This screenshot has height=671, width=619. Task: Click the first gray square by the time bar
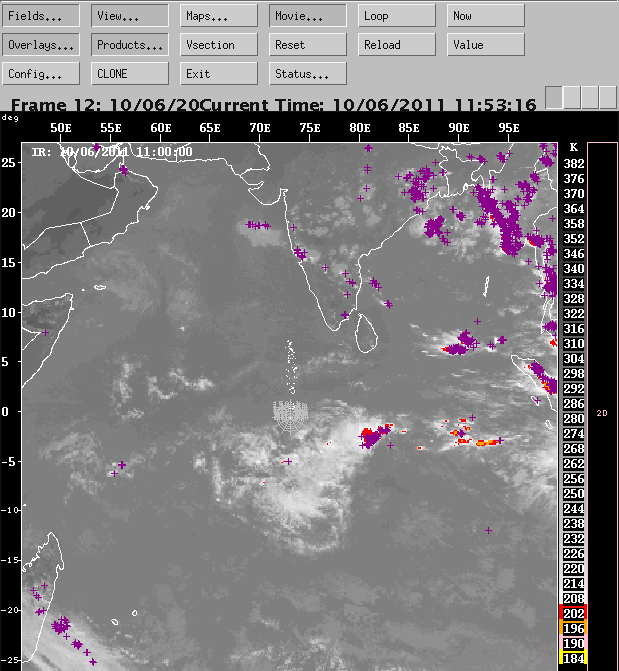(x=554, y=97)
